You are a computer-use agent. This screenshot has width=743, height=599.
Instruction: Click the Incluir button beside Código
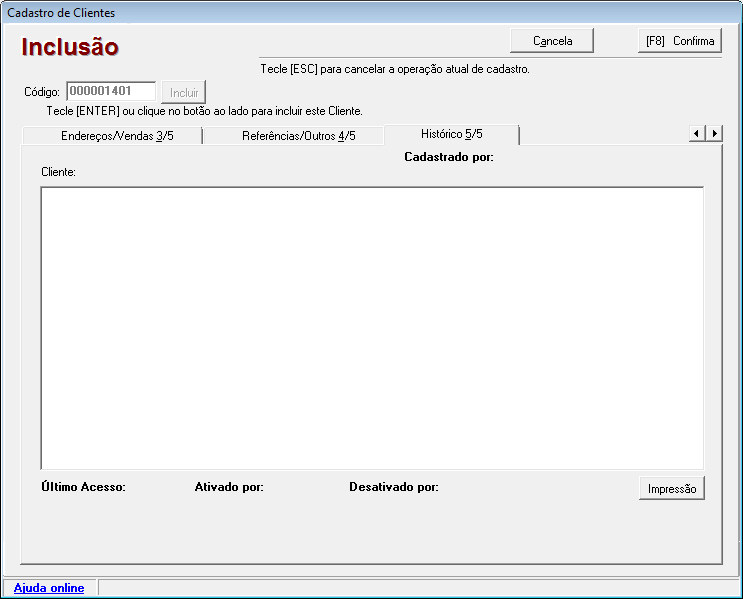tap(184, 93)
